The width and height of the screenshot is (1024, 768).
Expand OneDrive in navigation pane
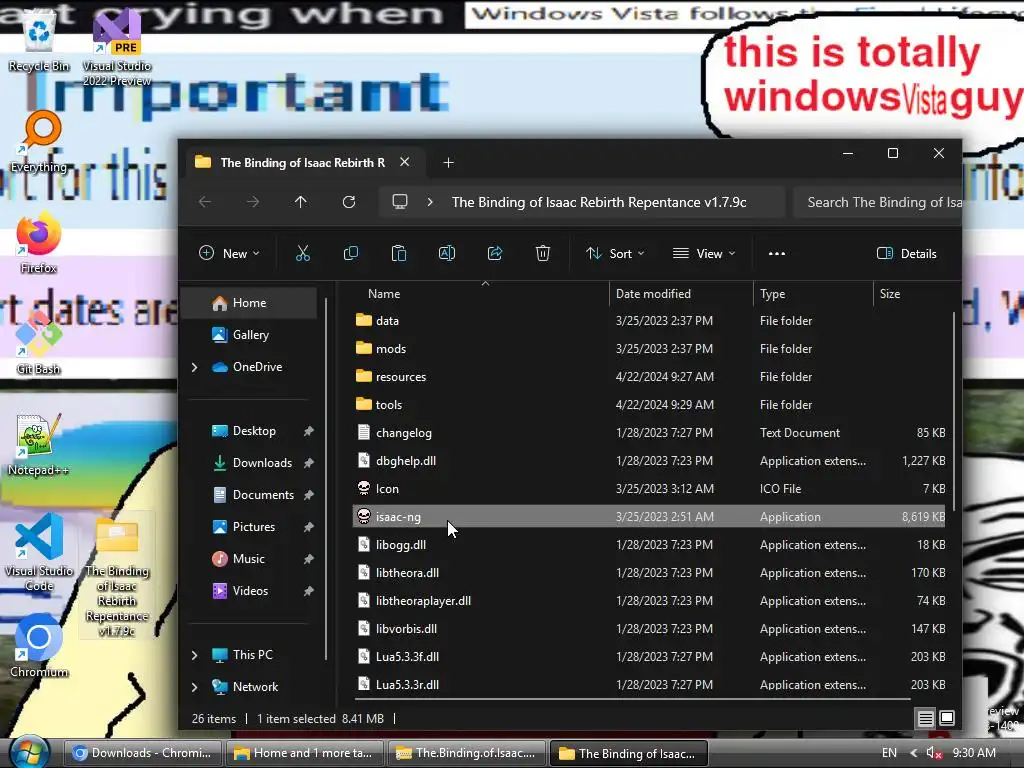coord(195,367)
